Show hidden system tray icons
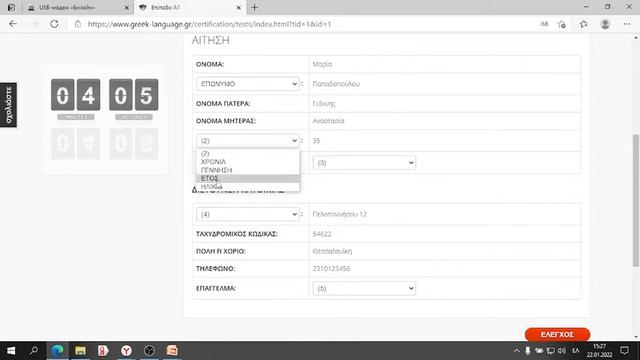 coord(516,351)
